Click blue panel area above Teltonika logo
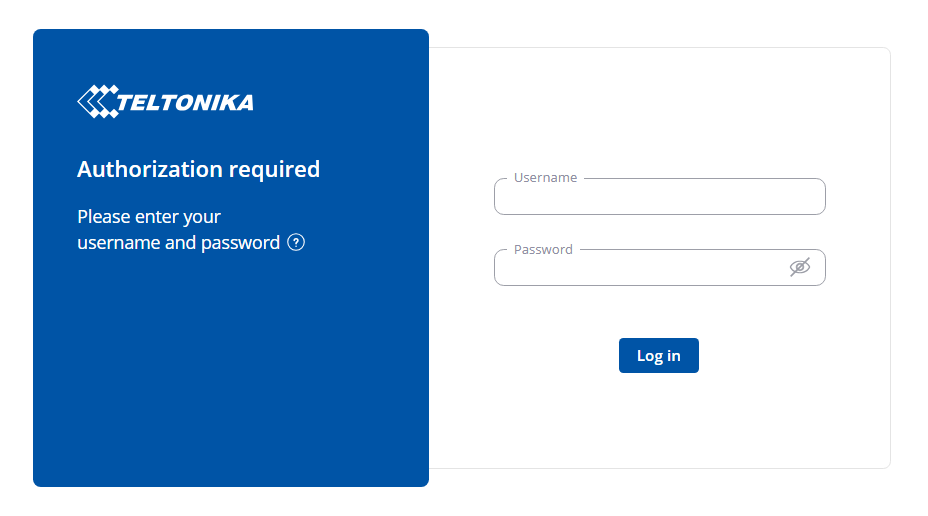 click(230, 55)
